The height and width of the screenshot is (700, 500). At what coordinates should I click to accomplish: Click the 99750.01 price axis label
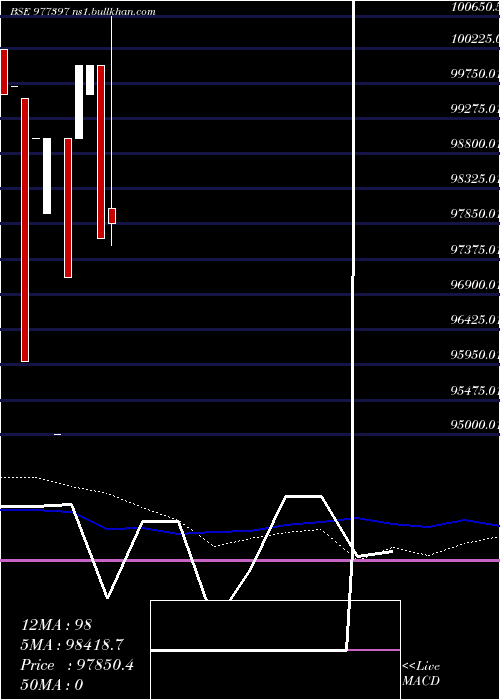475,74
